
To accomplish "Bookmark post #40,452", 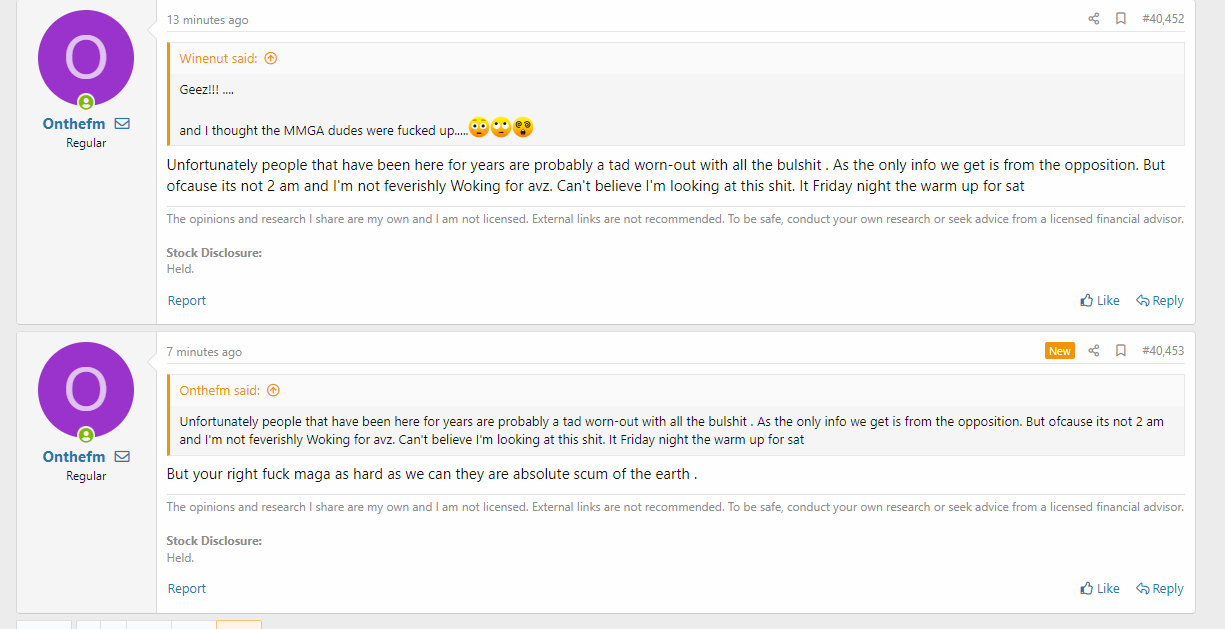I will 1121,19.
